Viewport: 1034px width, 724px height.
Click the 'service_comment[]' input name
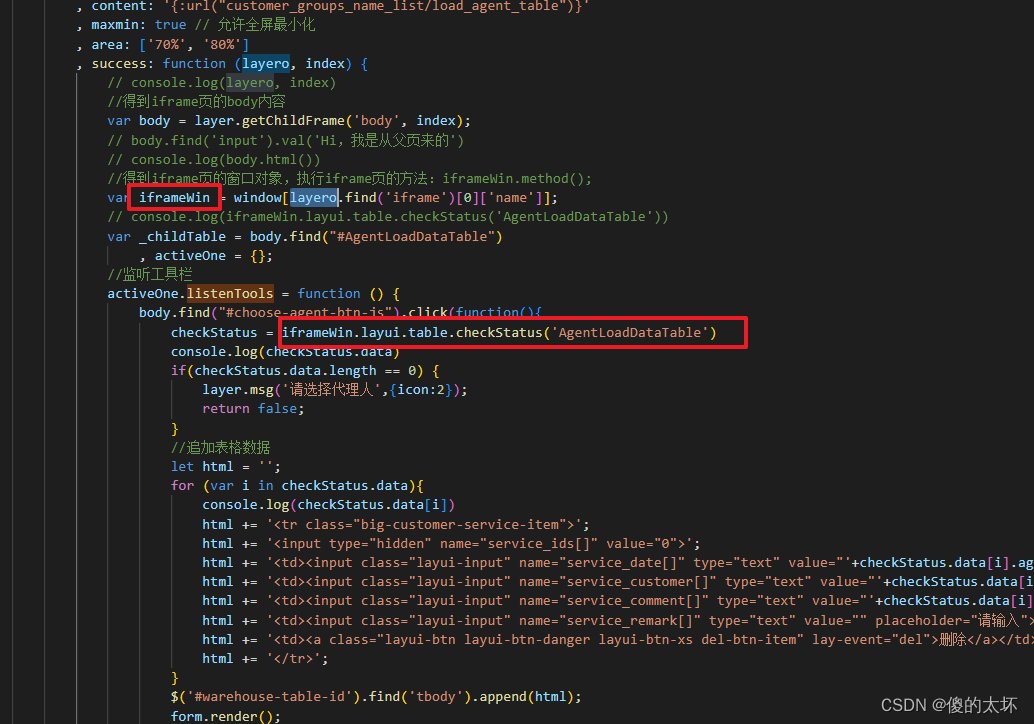click(x=634, y=601)
